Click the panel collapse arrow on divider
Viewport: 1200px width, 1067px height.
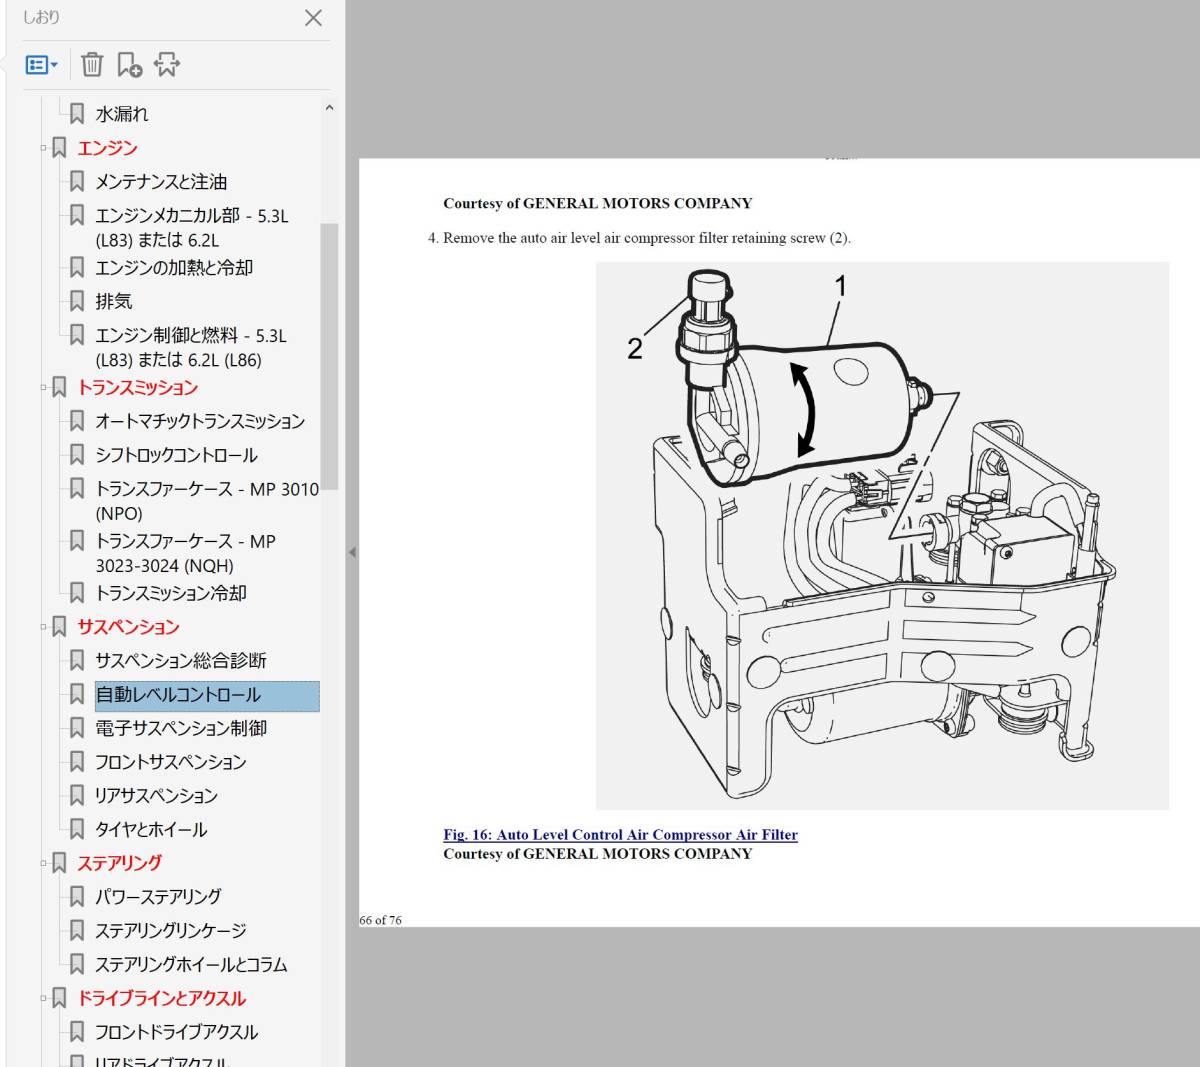point(352,552)
